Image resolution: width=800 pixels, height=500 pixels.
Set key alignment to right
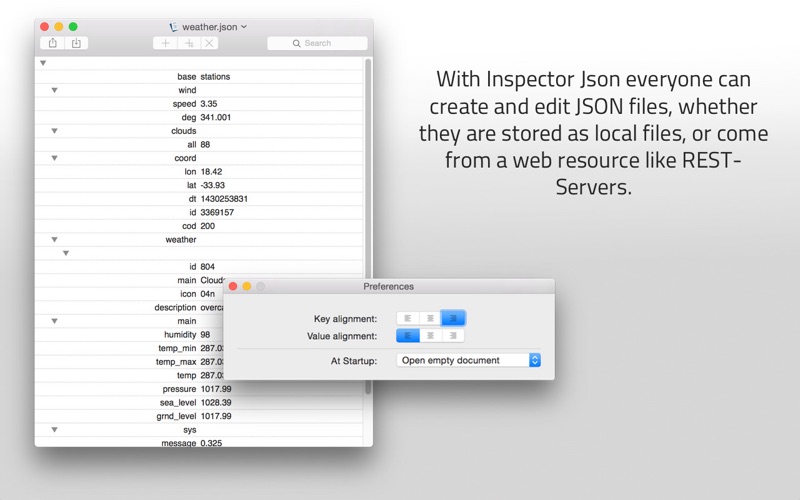453,318
